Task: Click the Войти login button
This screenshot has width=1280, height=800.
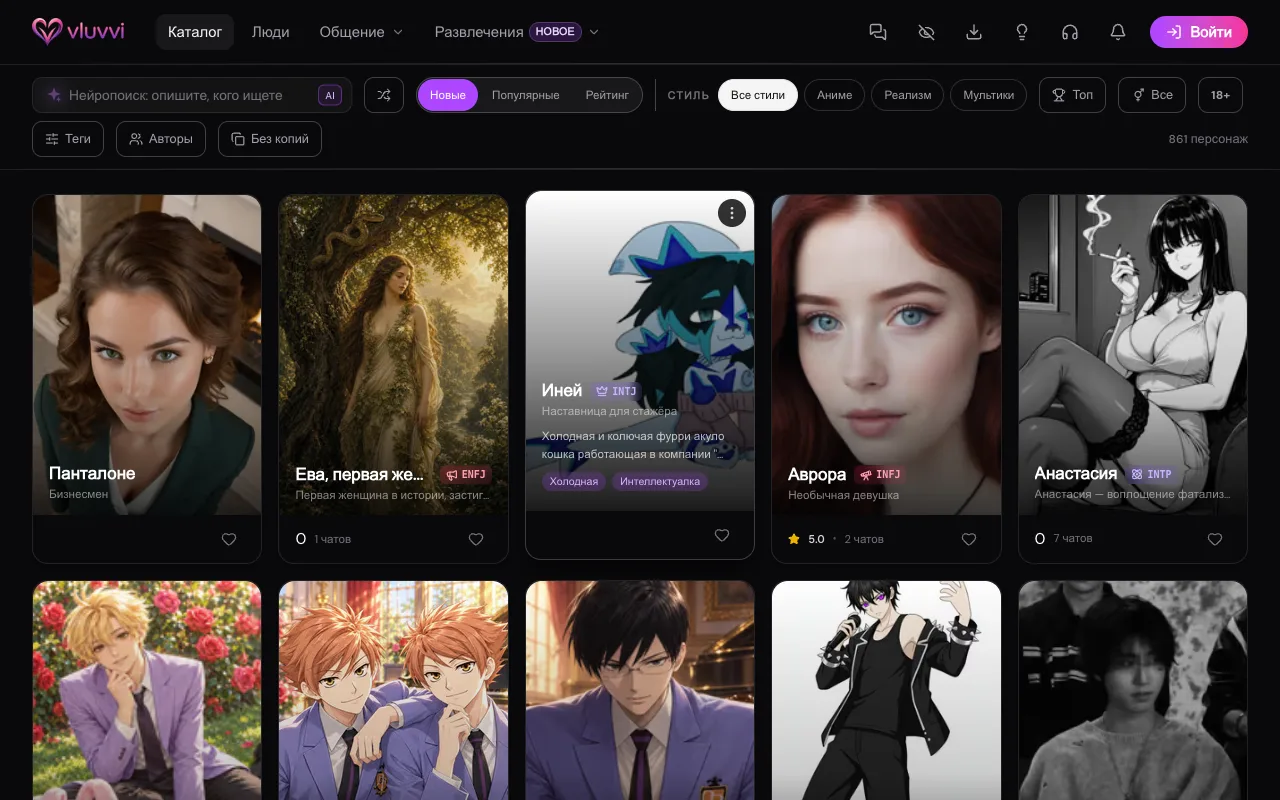Action: click(1199, 32)
